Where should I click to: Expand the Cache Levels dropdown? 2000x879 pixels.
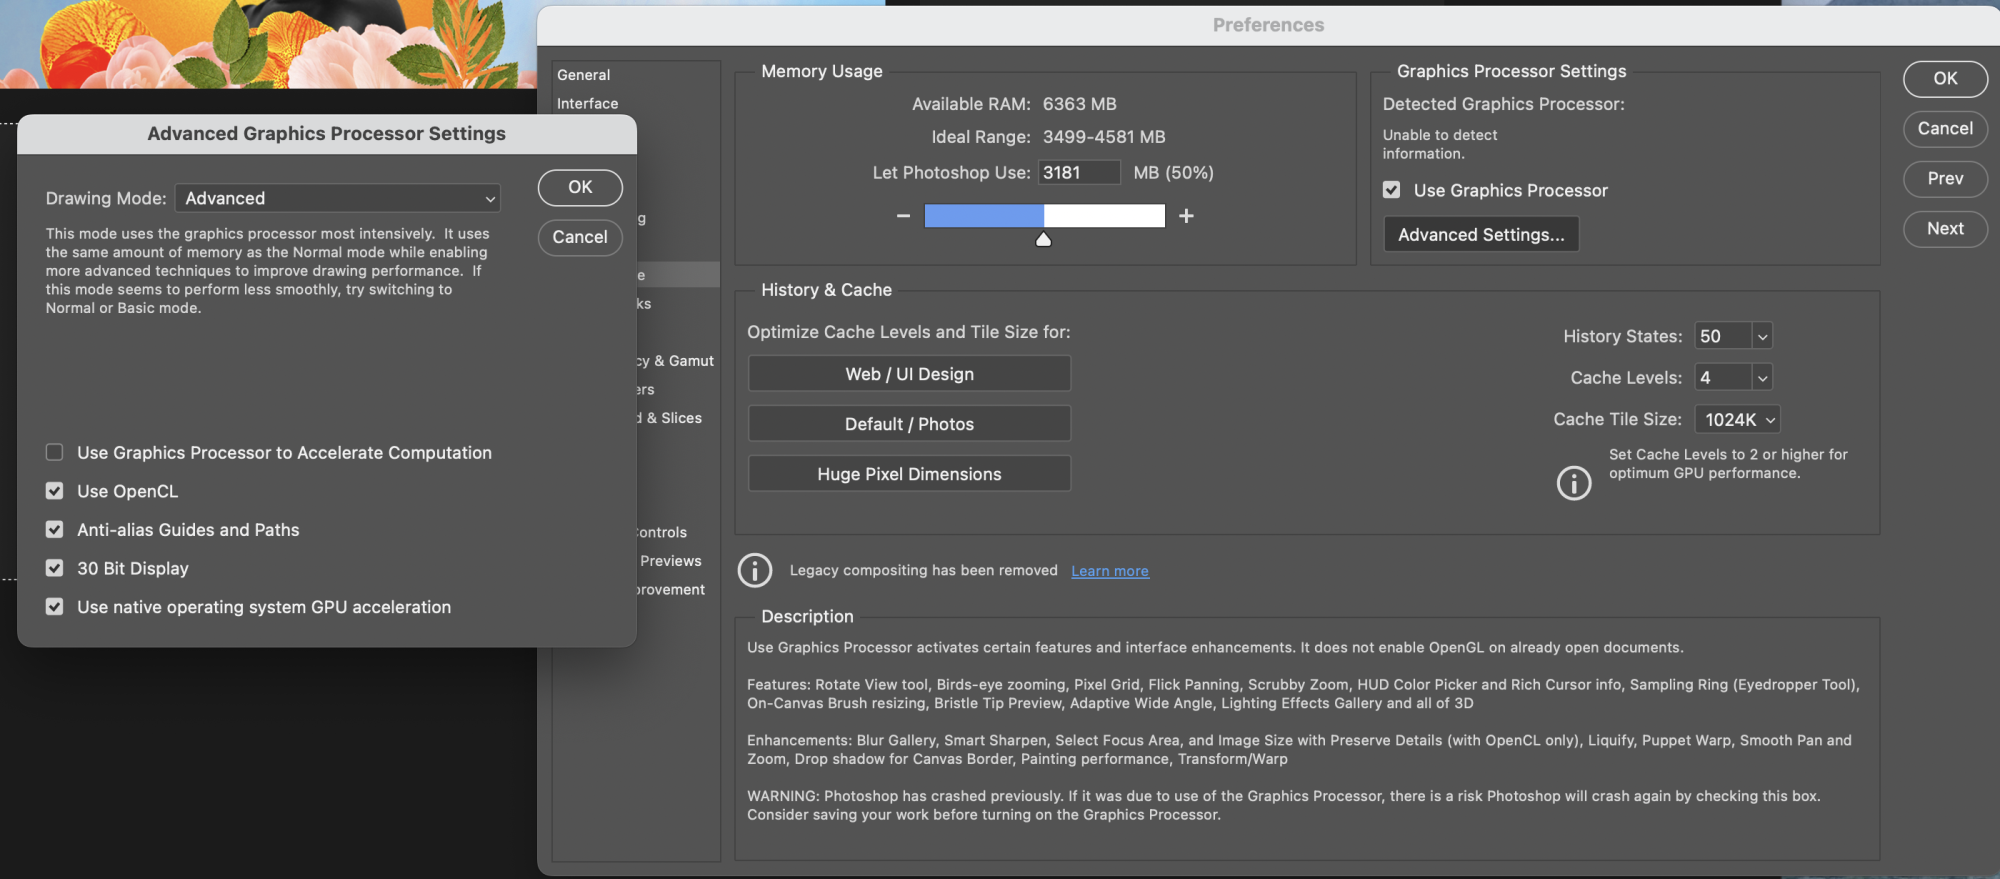(x=1762, y=378)
